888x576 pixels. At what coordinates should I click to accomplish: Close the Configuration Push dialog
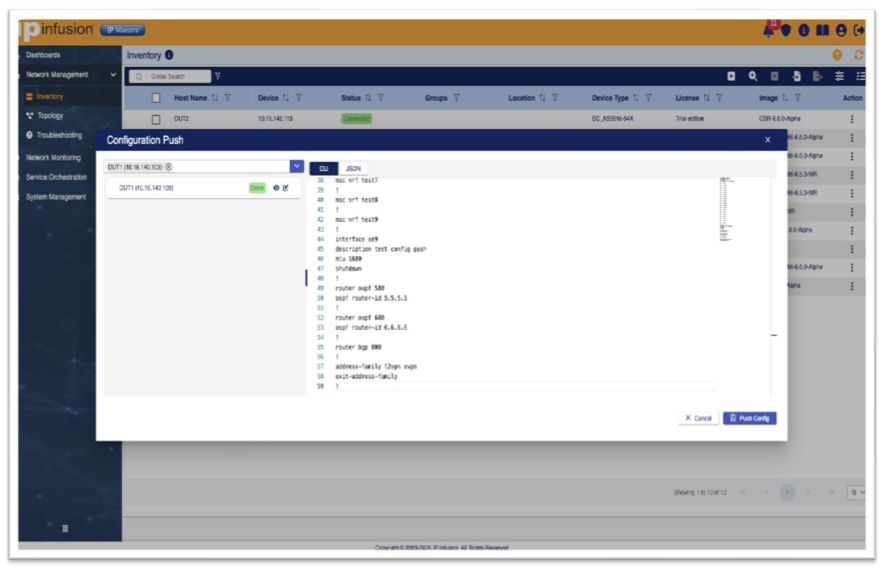767,140
